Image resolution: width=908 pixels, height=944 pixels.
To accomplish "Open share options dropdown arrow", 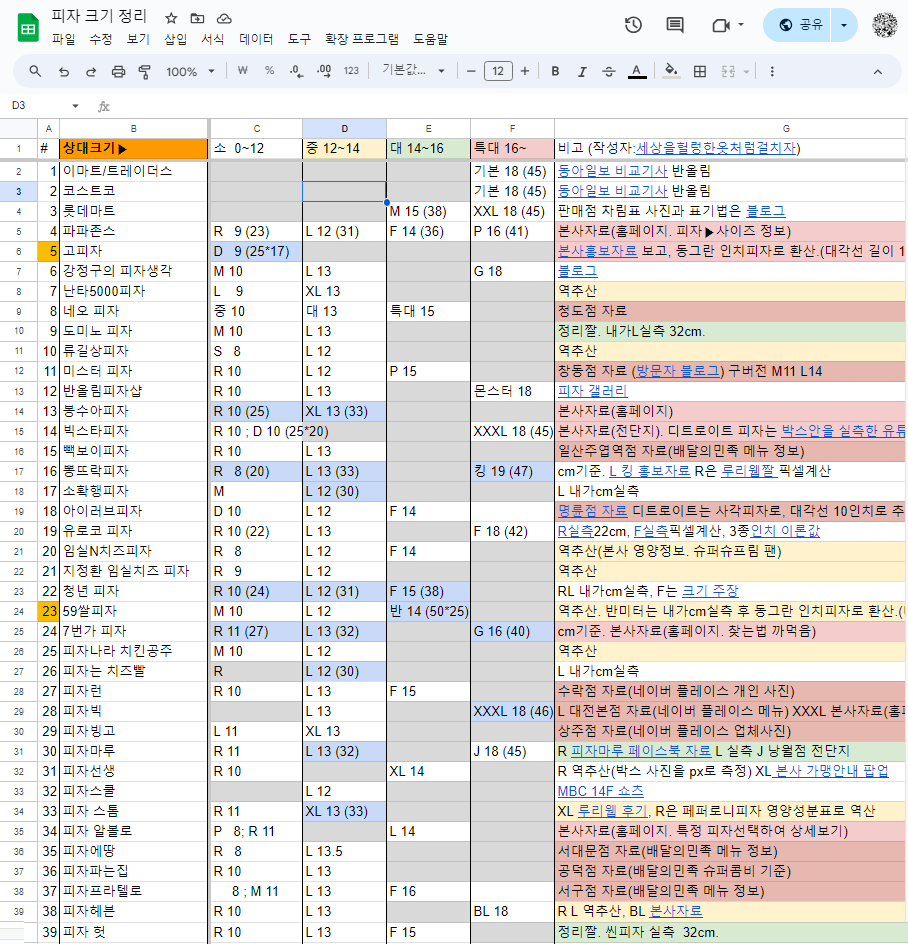I will (x=844, y=25).
